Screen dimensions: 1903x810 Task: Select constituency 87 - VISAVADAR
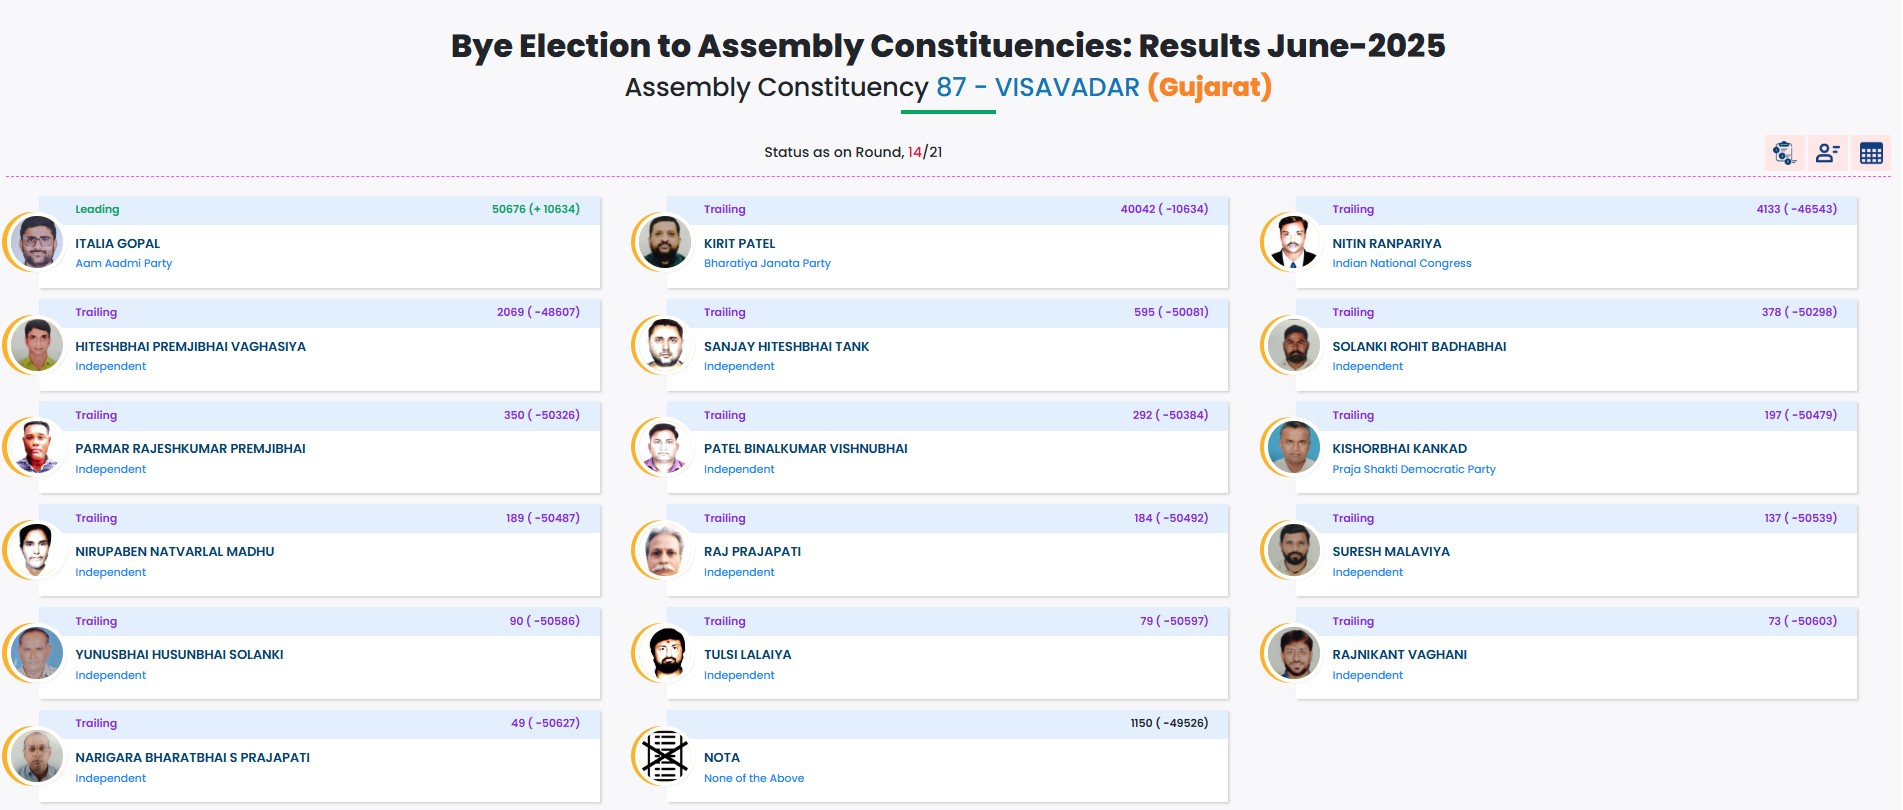point(1034,88)
